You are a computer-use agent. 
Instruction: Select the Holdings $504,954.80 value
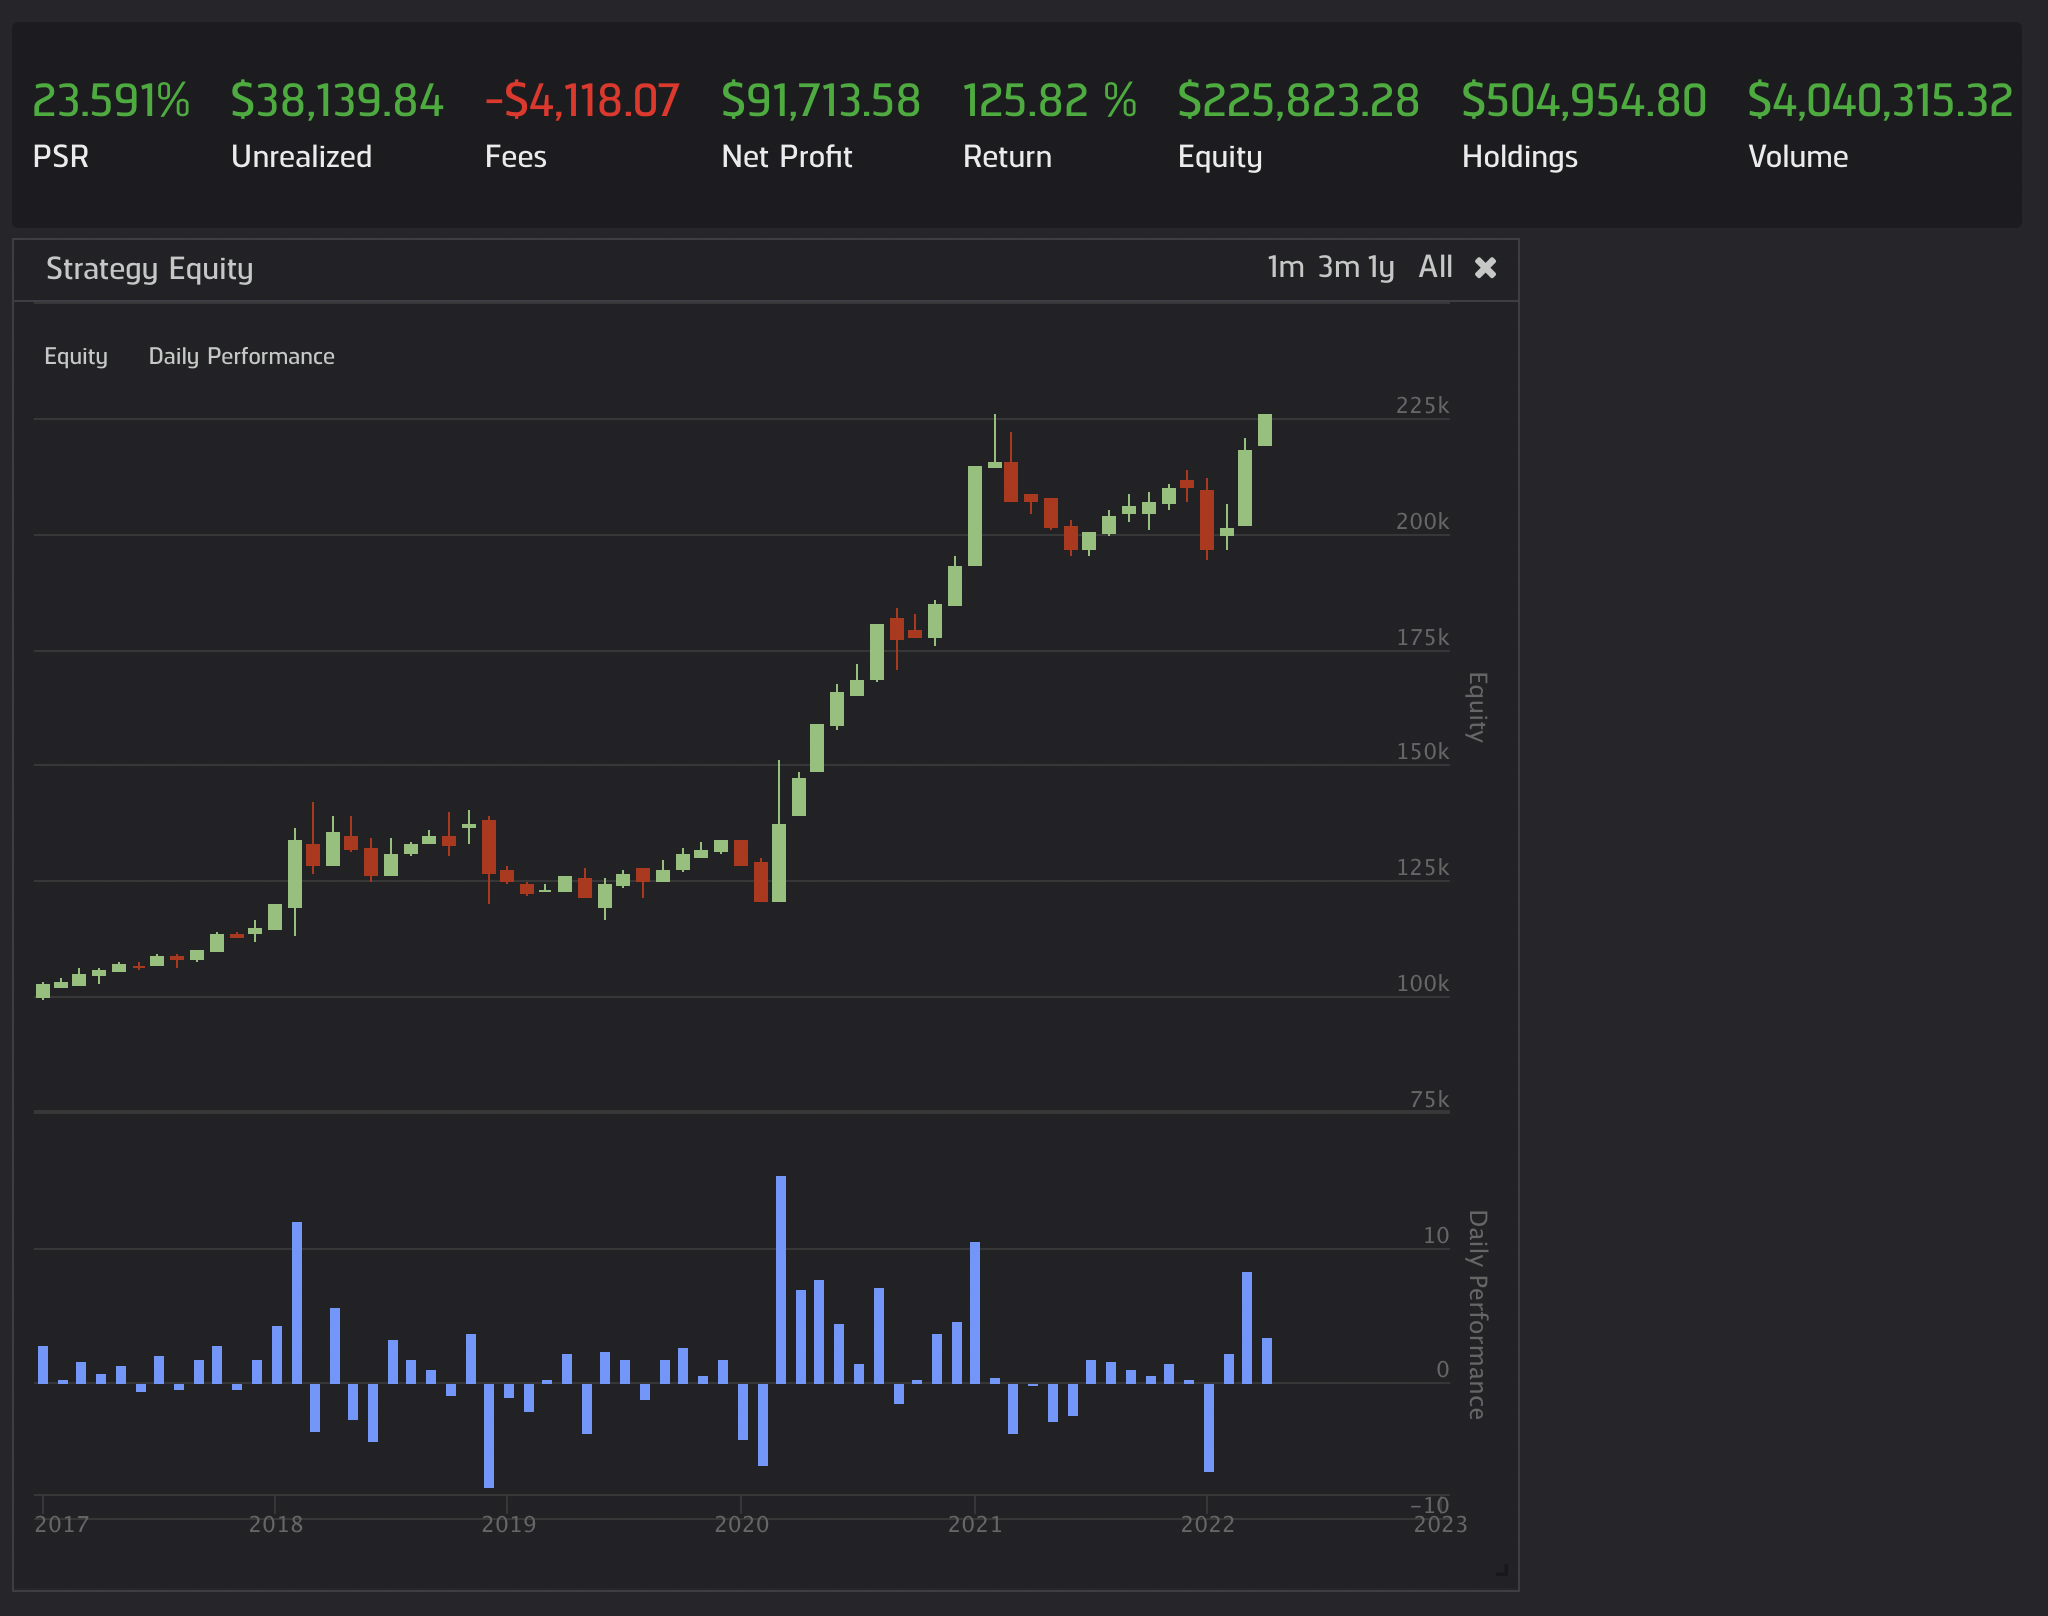click(x=1584, y=101)
